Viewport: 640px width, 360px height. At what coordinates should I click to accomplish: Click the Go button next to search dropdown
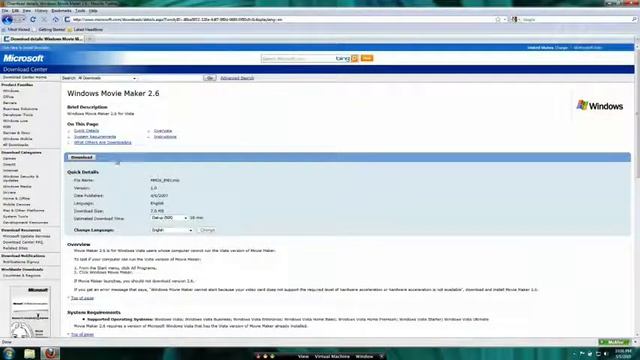pos(210,78)
